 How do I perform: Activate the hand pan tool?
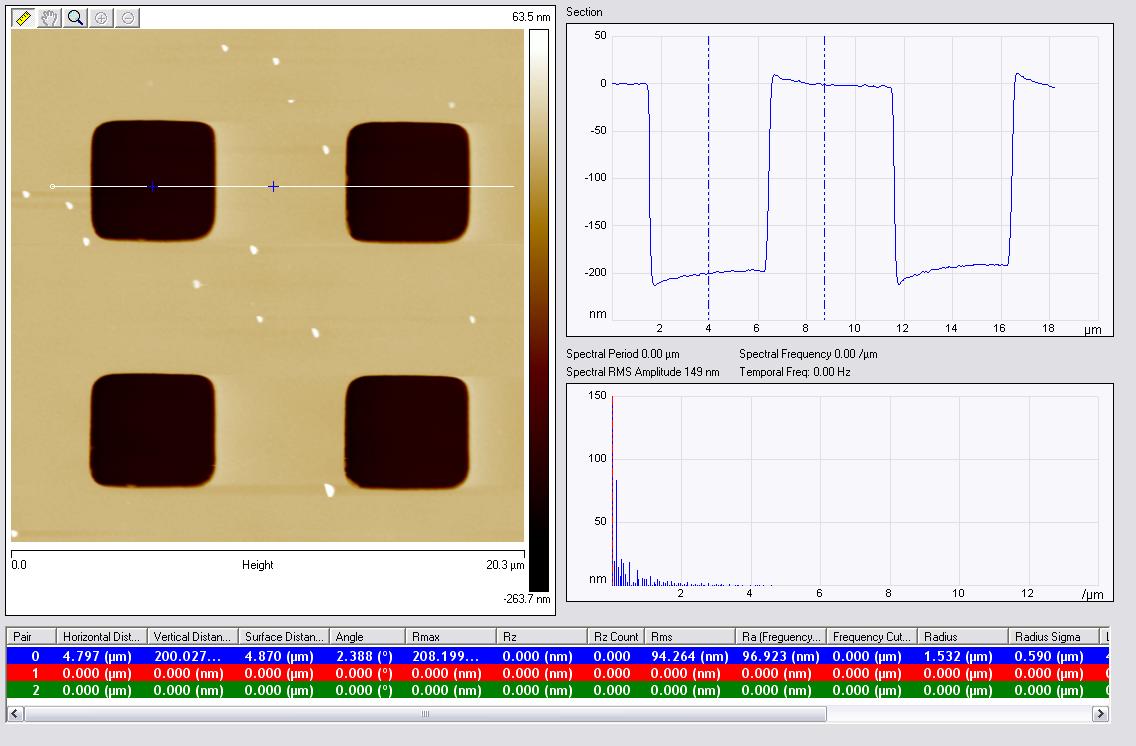50,18
